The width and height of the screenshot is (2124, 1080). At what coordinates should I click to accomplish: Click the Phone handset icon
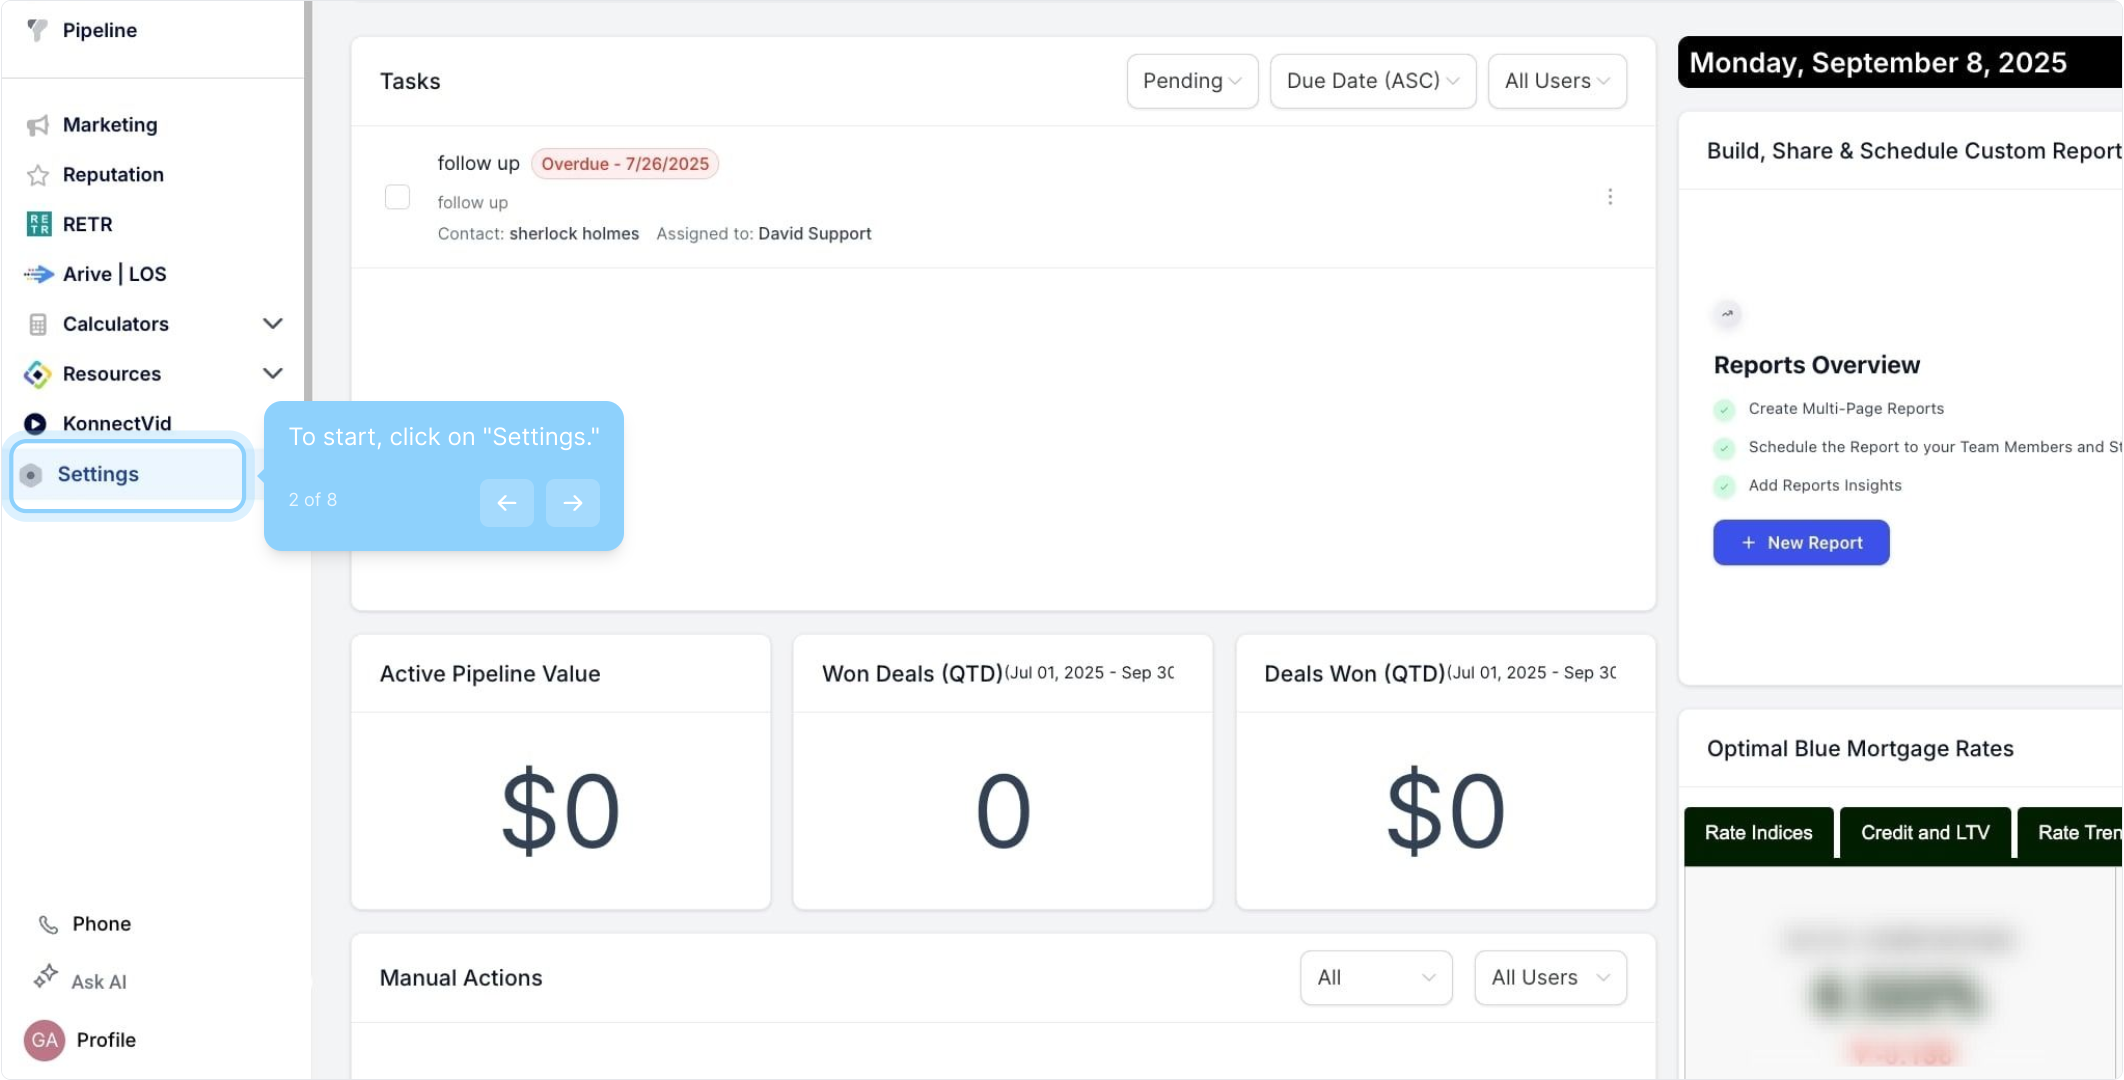(x=48, y=925)
